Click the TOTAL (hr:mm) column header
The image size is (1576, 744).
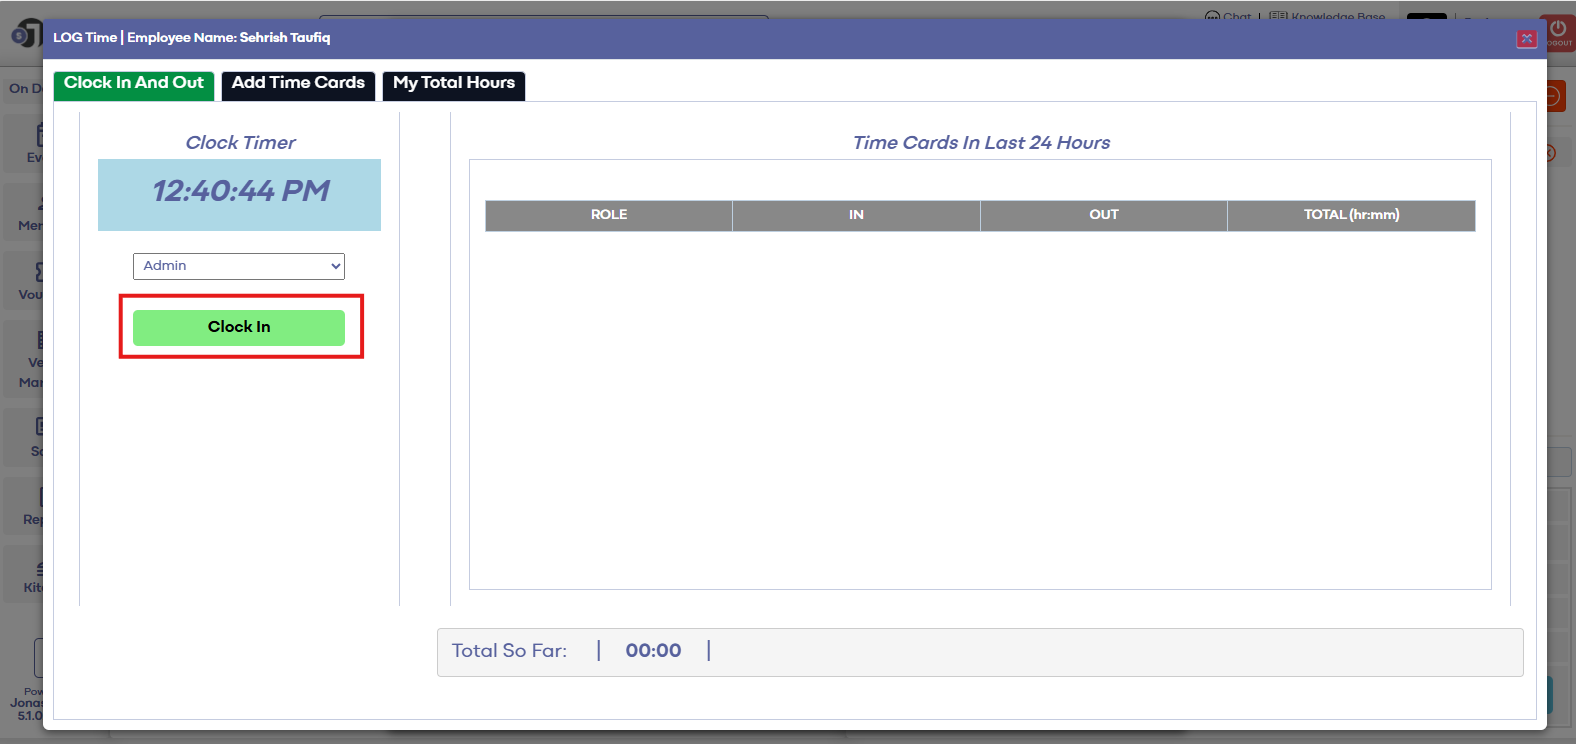[x=1351, y=215]
